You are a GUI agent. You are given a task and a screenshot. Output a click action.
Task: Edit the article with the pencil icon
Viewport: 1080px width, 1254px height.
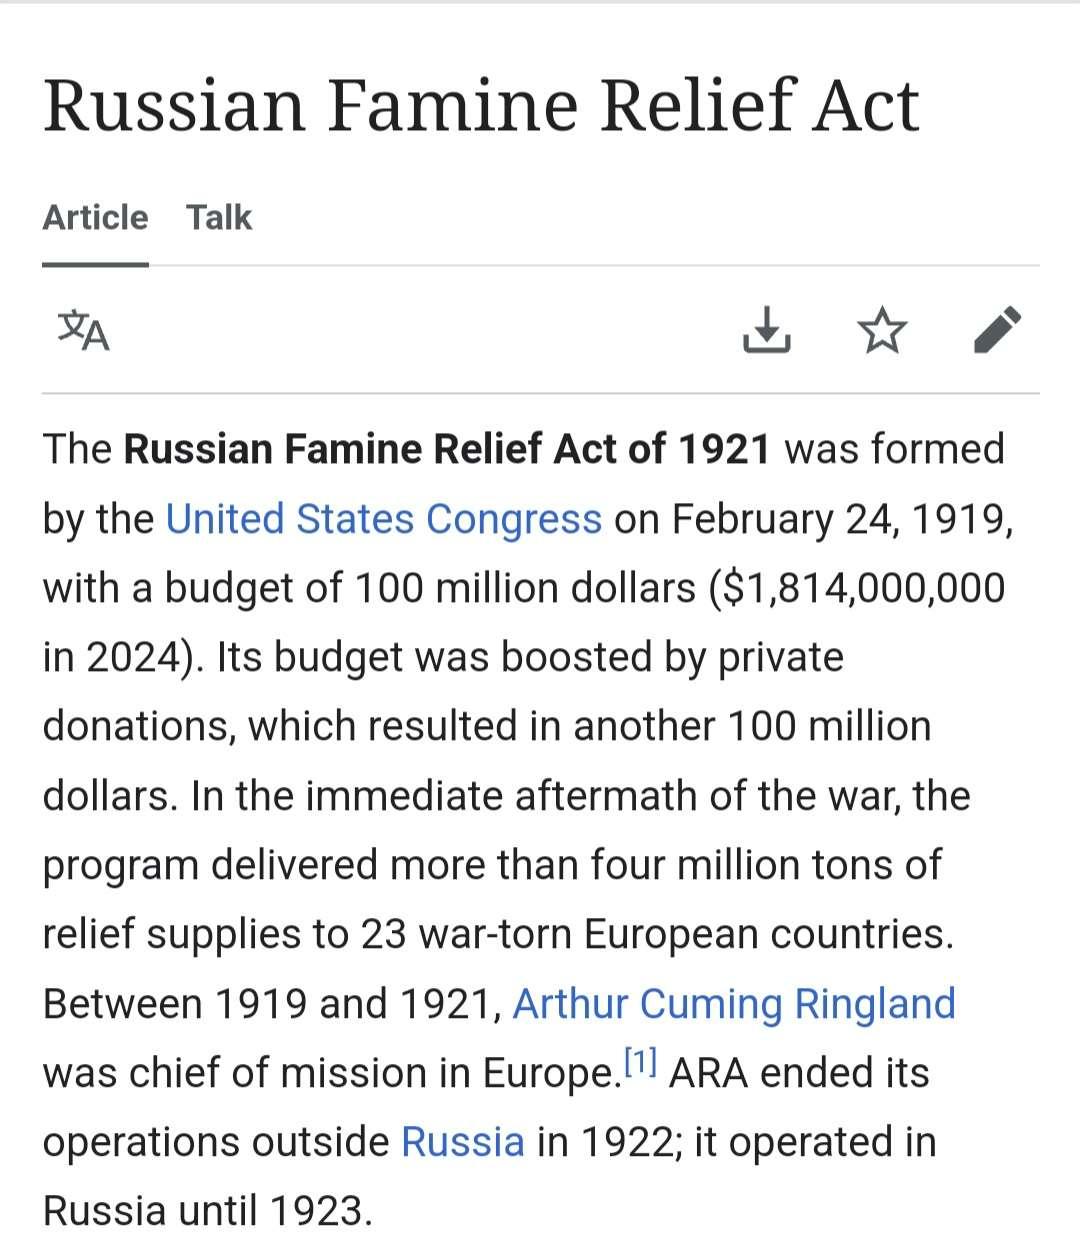tap(997, 331)
